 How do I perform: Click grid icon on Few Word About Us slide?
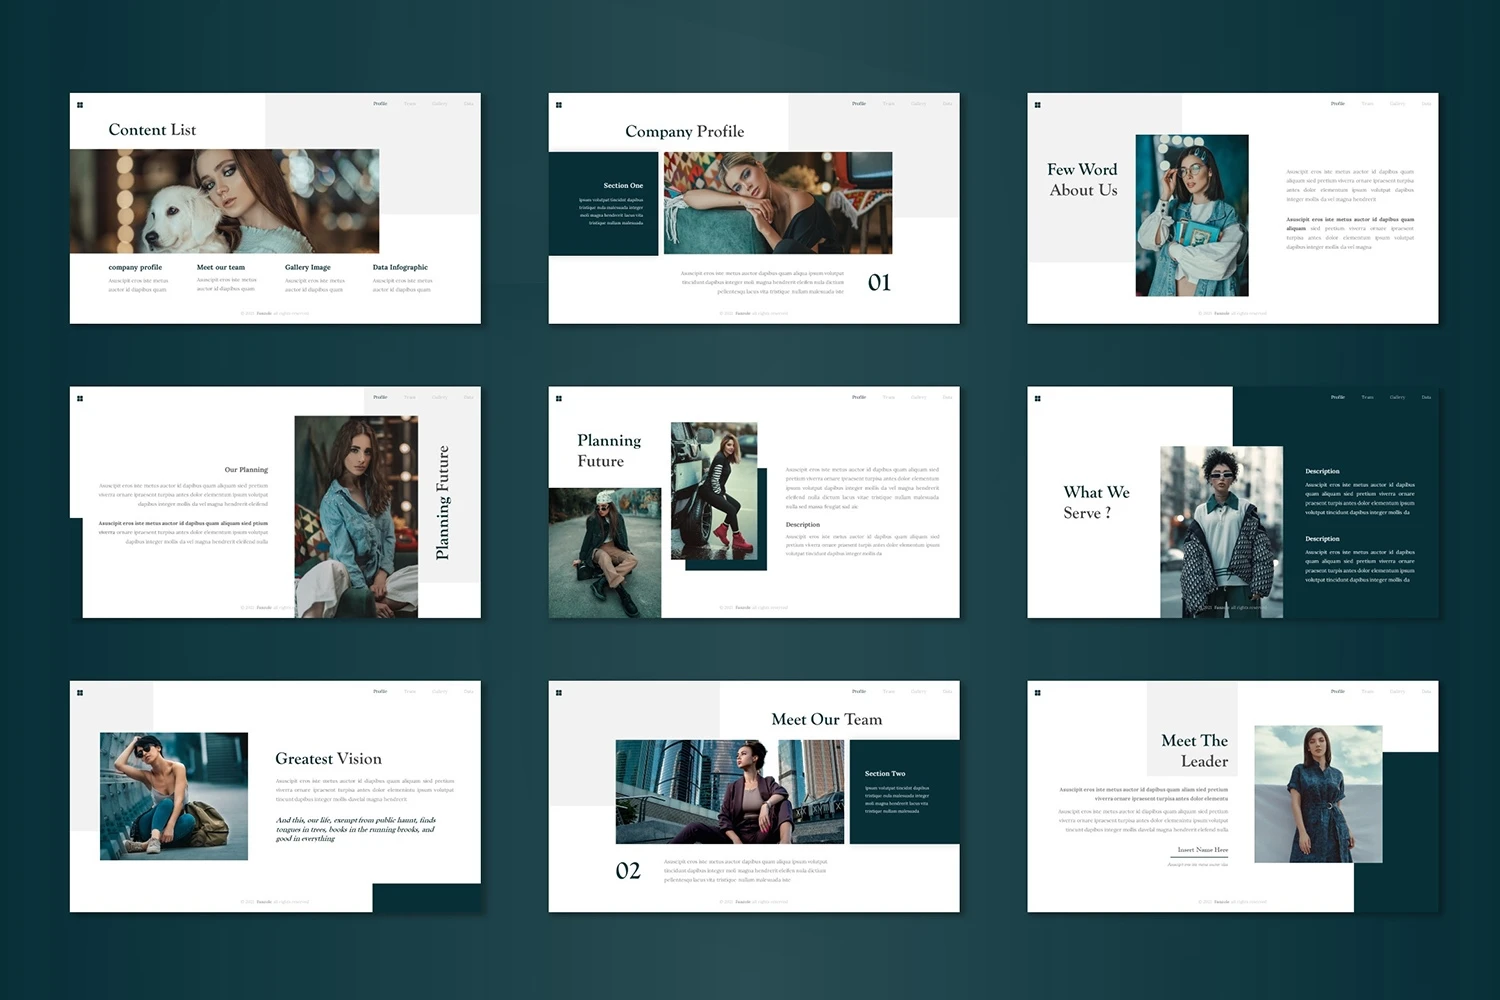tap(1038, 105)
